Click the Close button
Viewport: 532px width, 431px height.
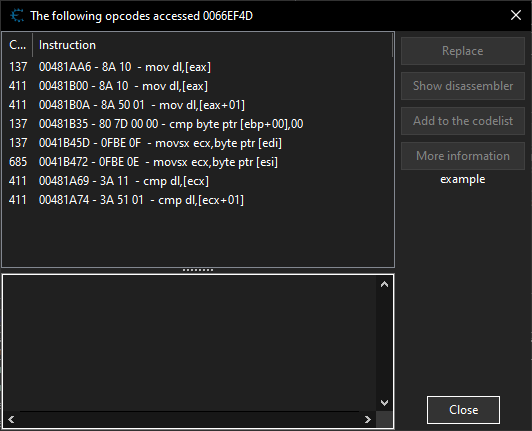coord(463,410)
